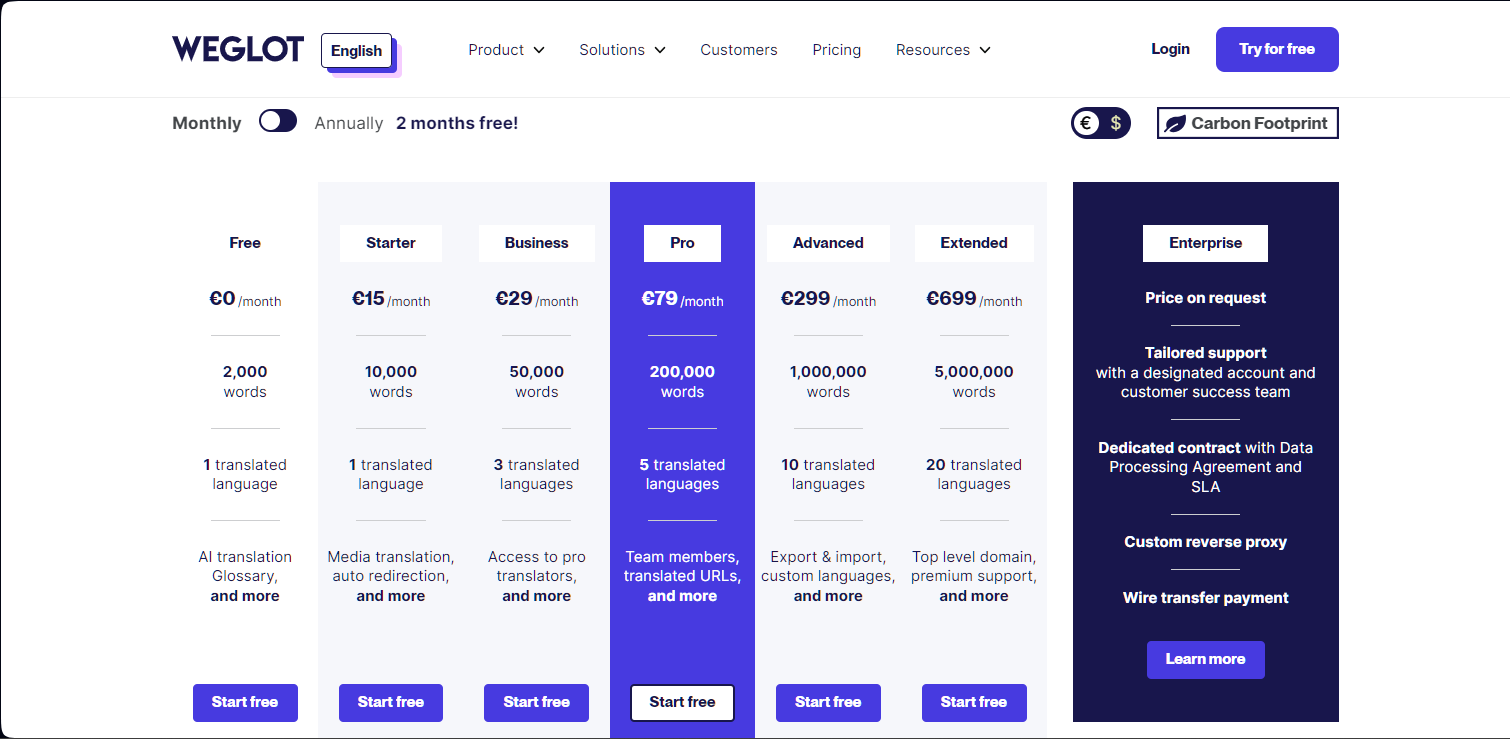Click 'and more' under Free plan
The width and height of the screenshot is (1510, 739).
pyautogui.click(x=245, y=596)
